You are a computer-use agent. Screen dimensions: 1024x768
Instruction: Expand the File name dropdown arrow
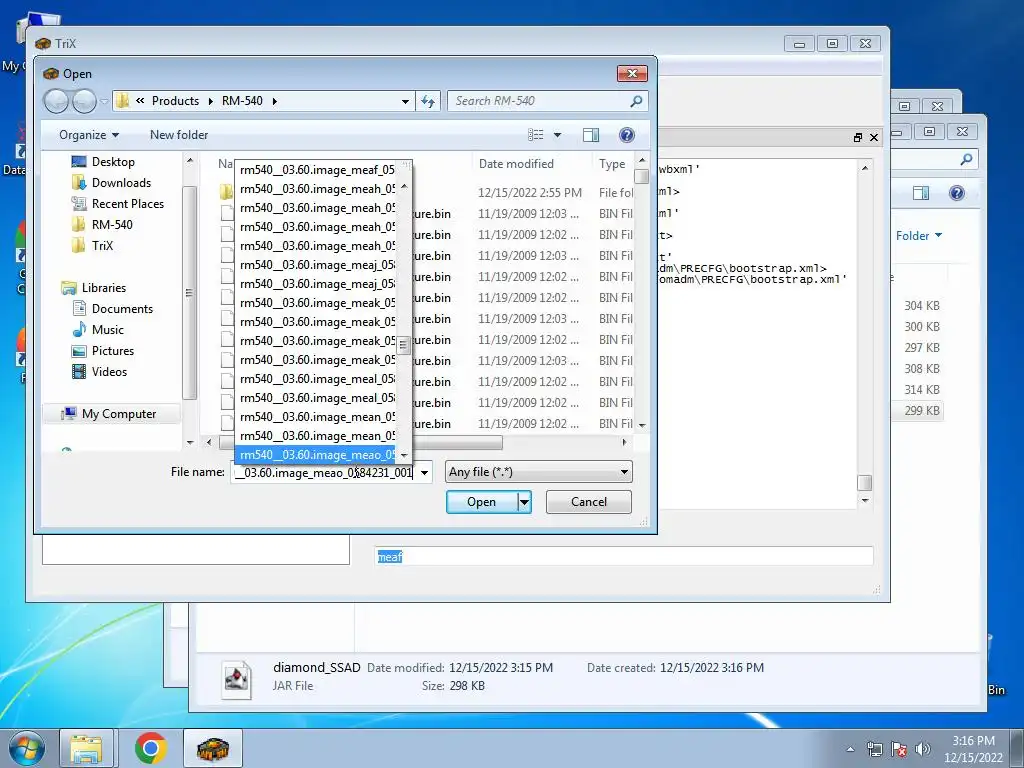pos(424,472)
